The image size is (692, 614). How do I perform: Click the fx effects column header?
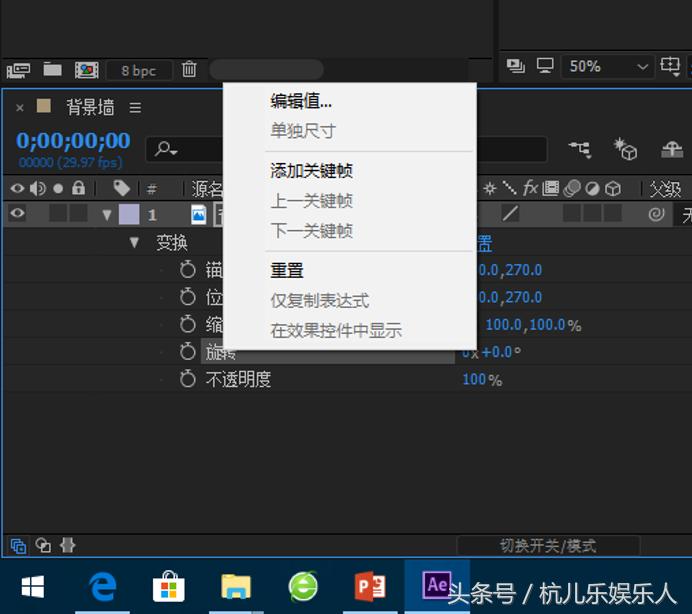[x=530, y=188]
